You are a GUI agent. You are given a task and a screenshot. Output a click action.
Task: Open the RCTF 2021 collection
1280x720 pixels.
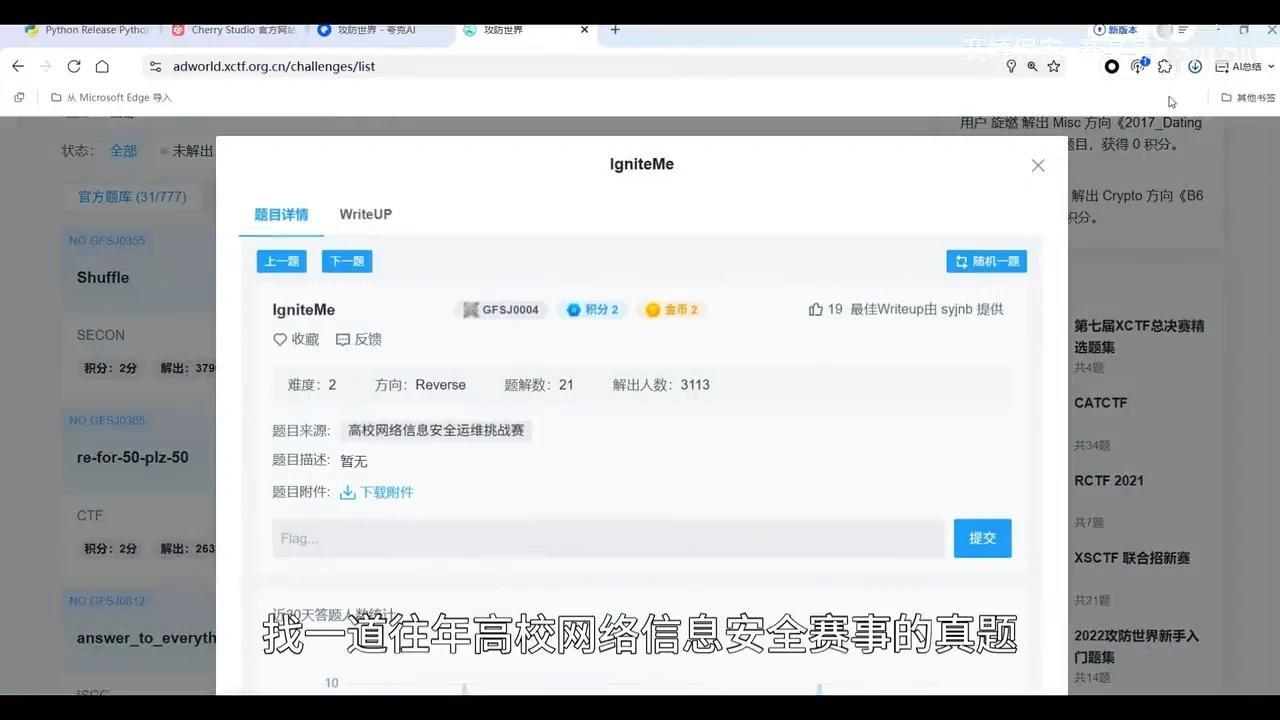coord(1109,480)
